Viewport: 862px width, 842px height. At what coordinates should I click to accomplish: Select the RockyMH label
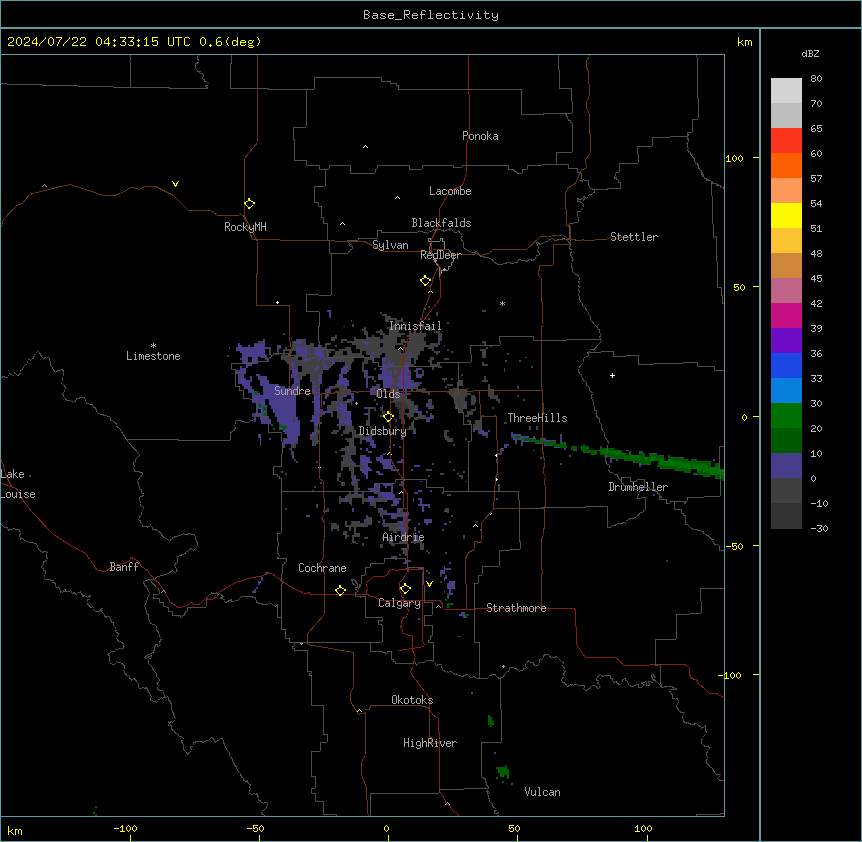(x=245, y=227)
